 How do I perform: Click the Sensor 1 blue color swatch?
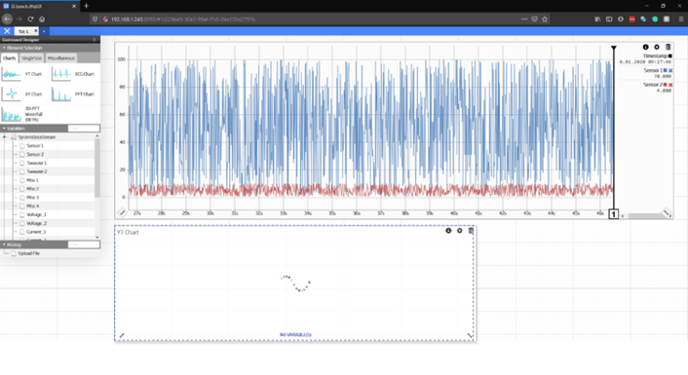pos(665,71)
